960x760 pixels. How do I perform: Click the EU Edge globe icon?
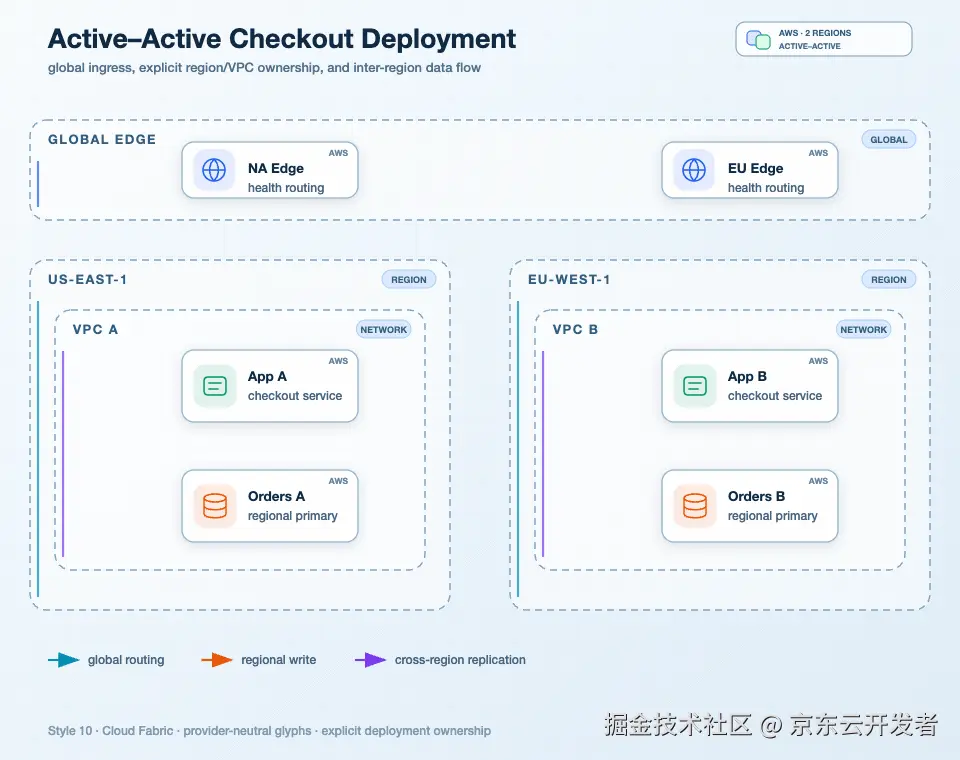coord(694,170)
